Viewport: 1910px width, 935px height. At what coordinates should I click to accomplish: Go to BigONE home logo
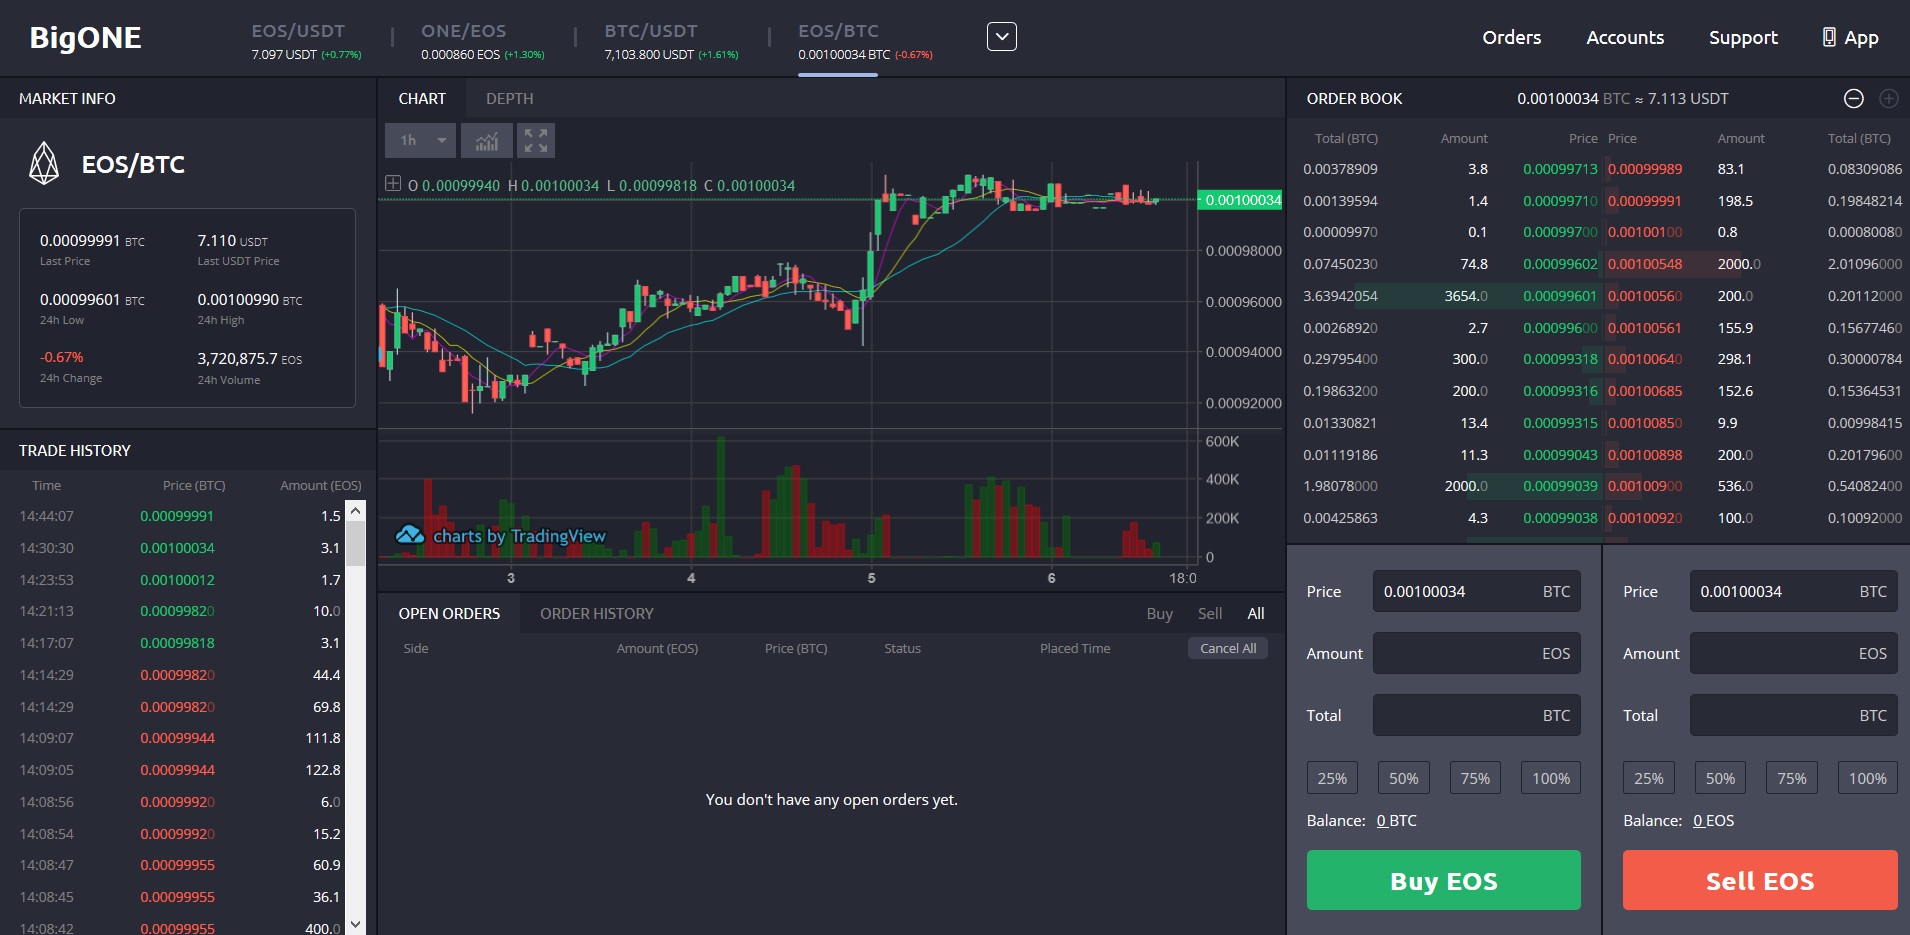click(x=85, y=38)
